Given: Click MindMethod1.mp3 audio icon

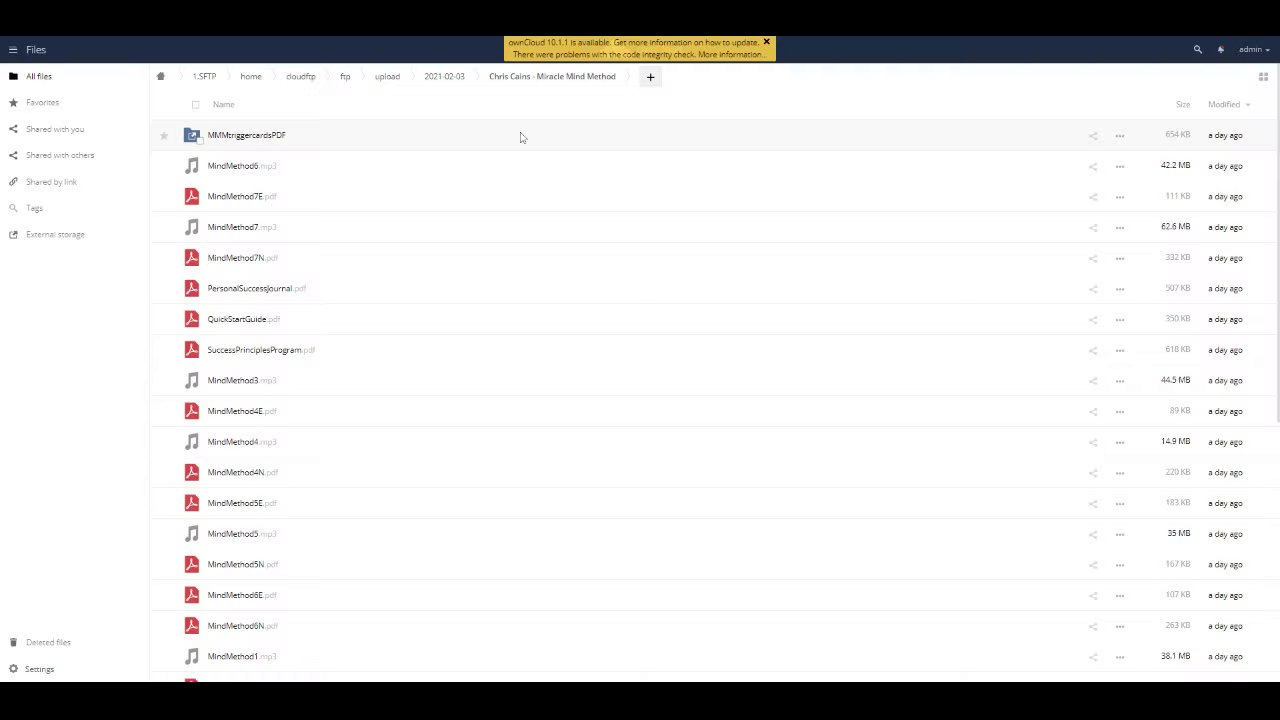Looking at the screenshot, I should (192, 656).
